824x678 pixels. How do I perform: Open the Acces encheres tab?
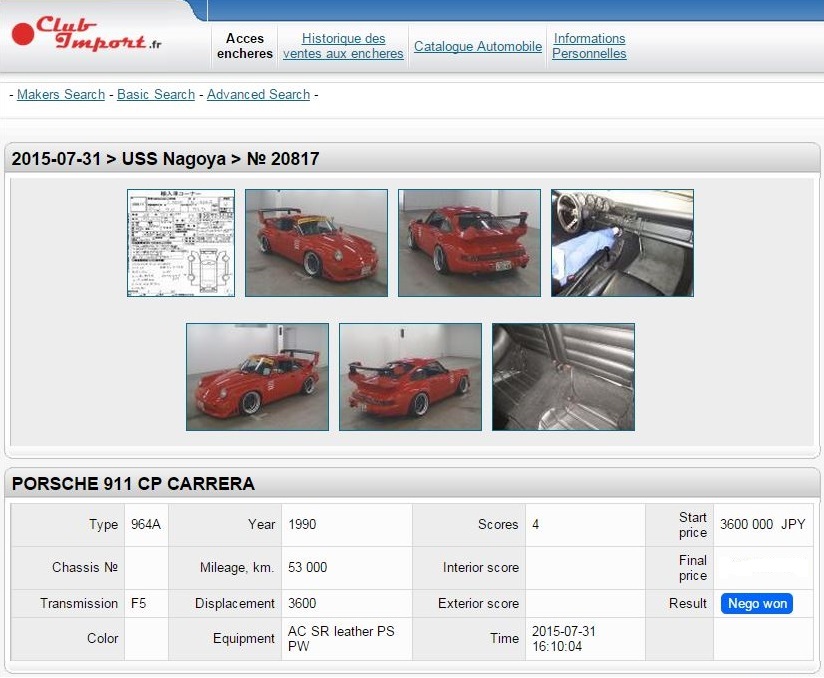point(245,46)
